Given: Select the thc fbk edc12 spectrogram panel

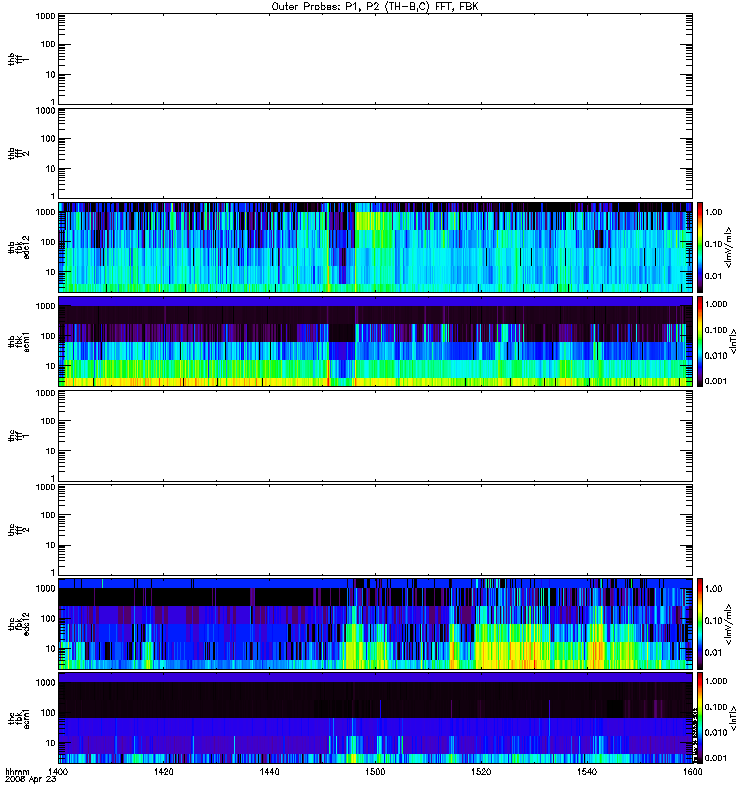Looking at the screenshot, I should [375, 624].
